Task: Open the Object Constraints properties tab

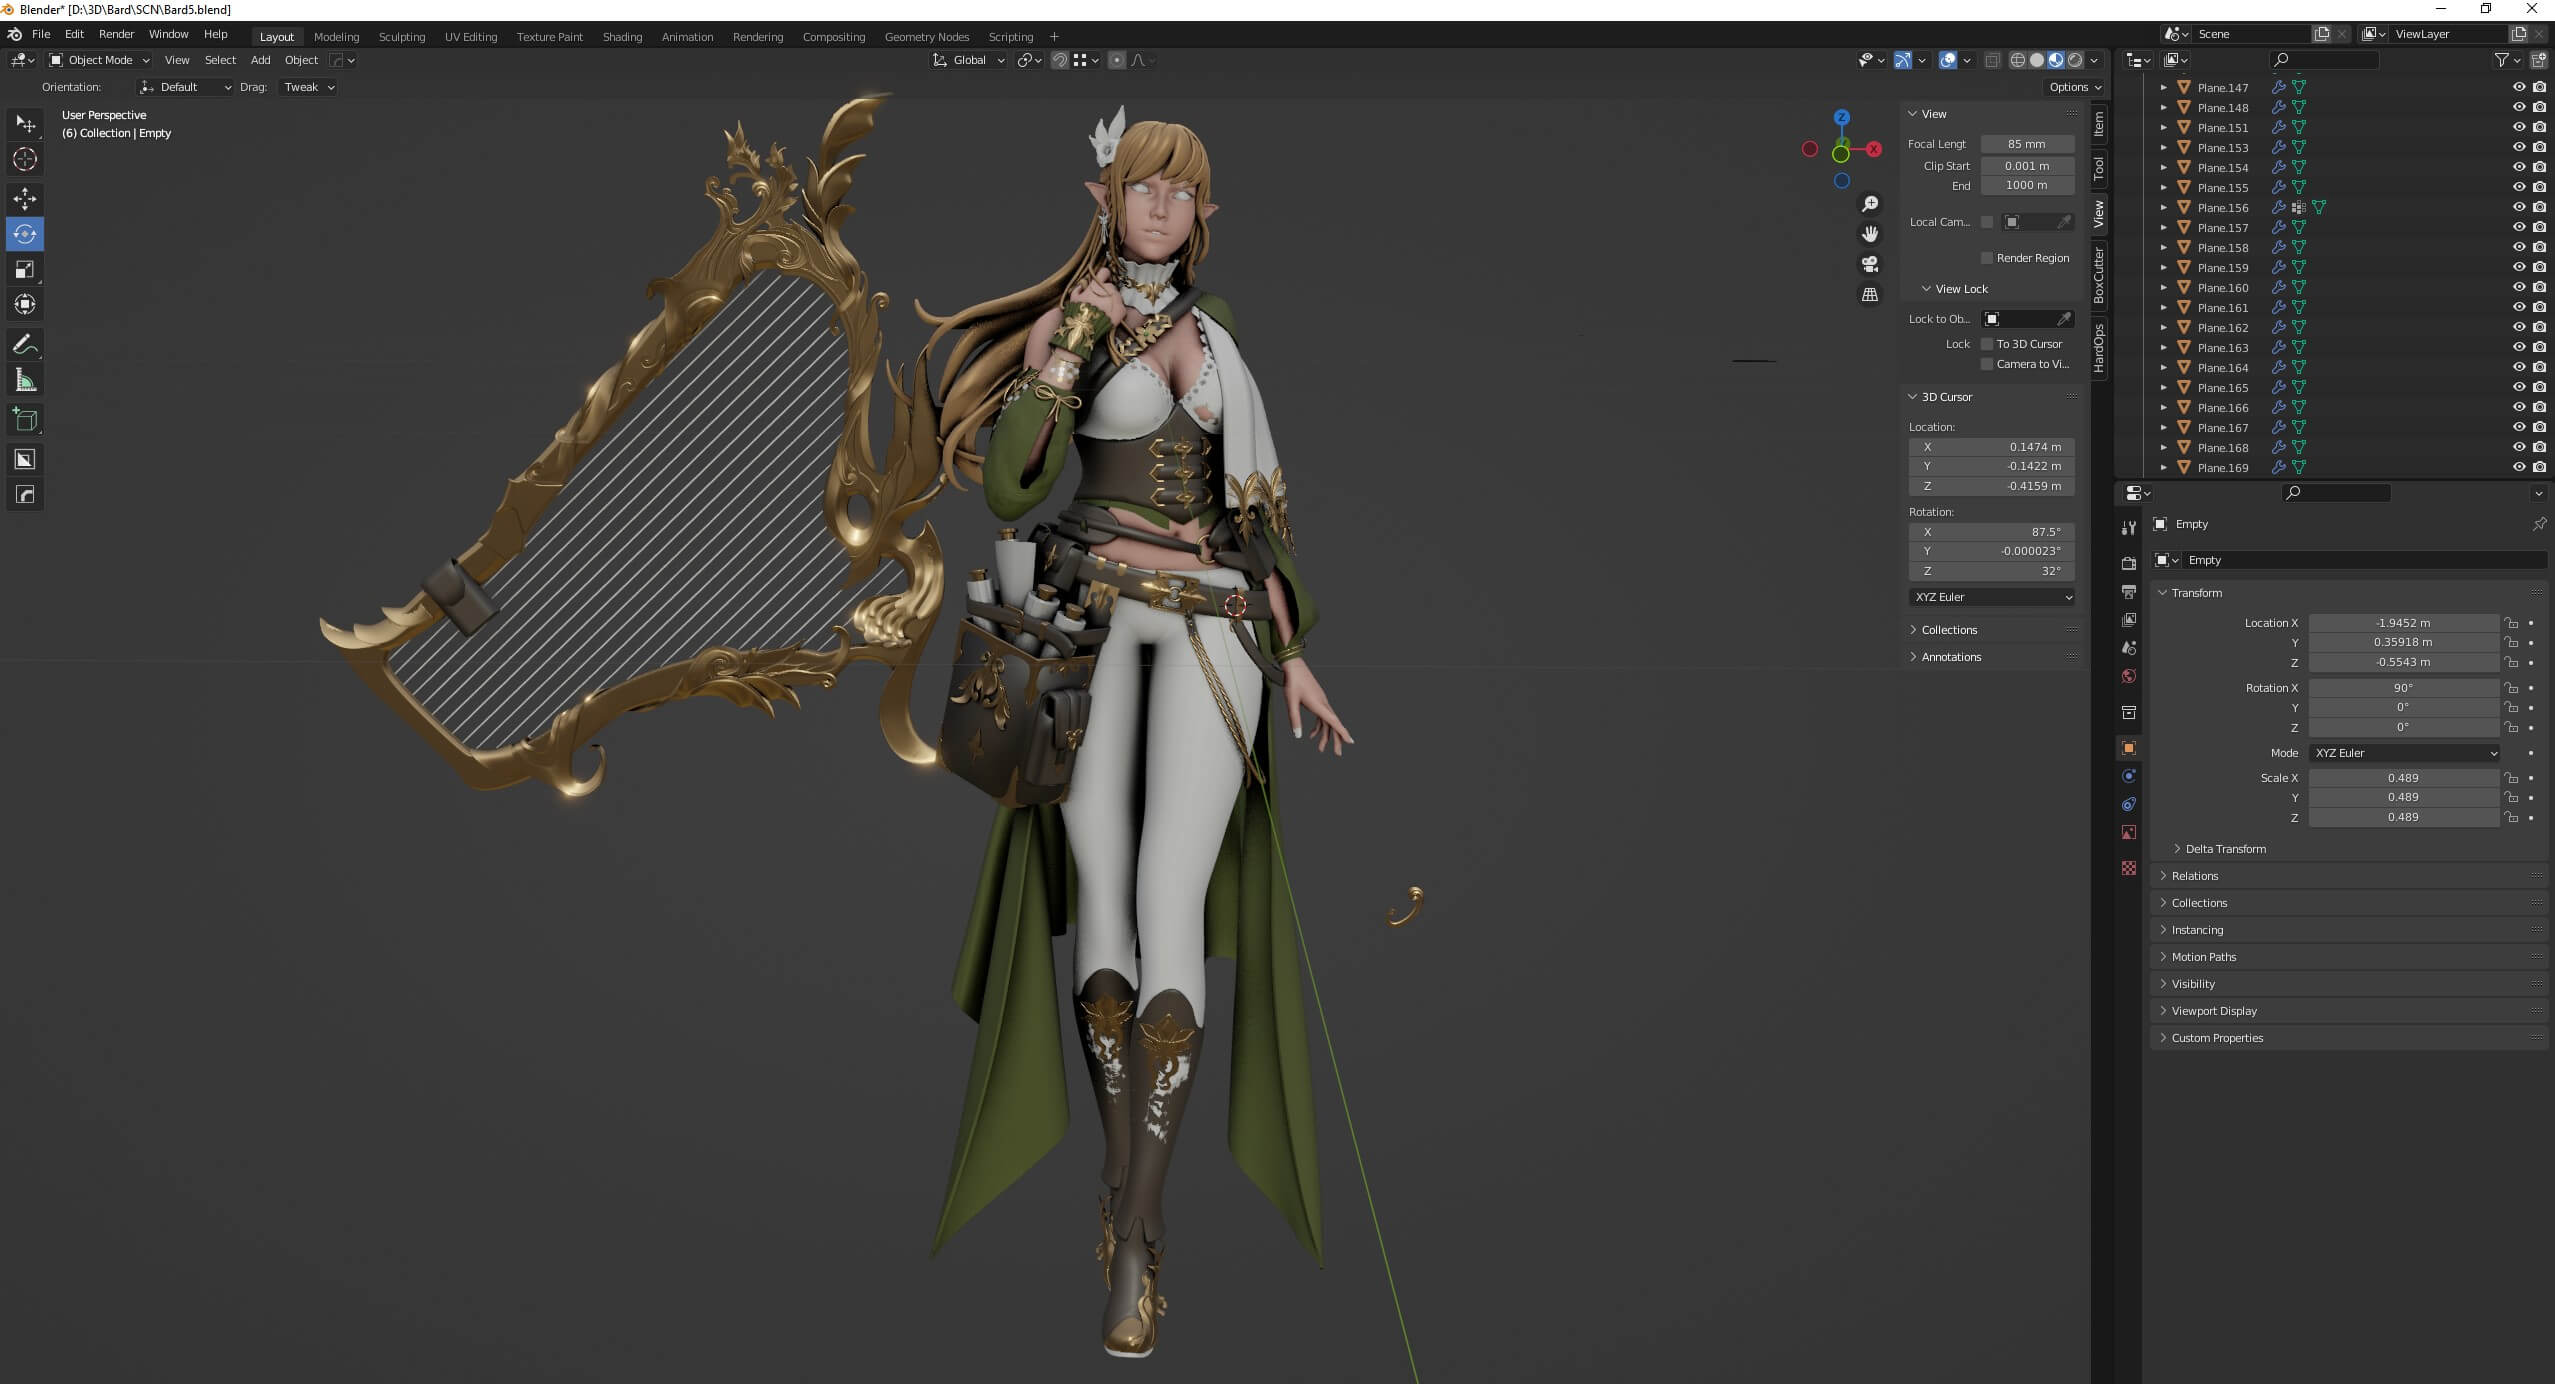Action: (x=2129, y=804)
